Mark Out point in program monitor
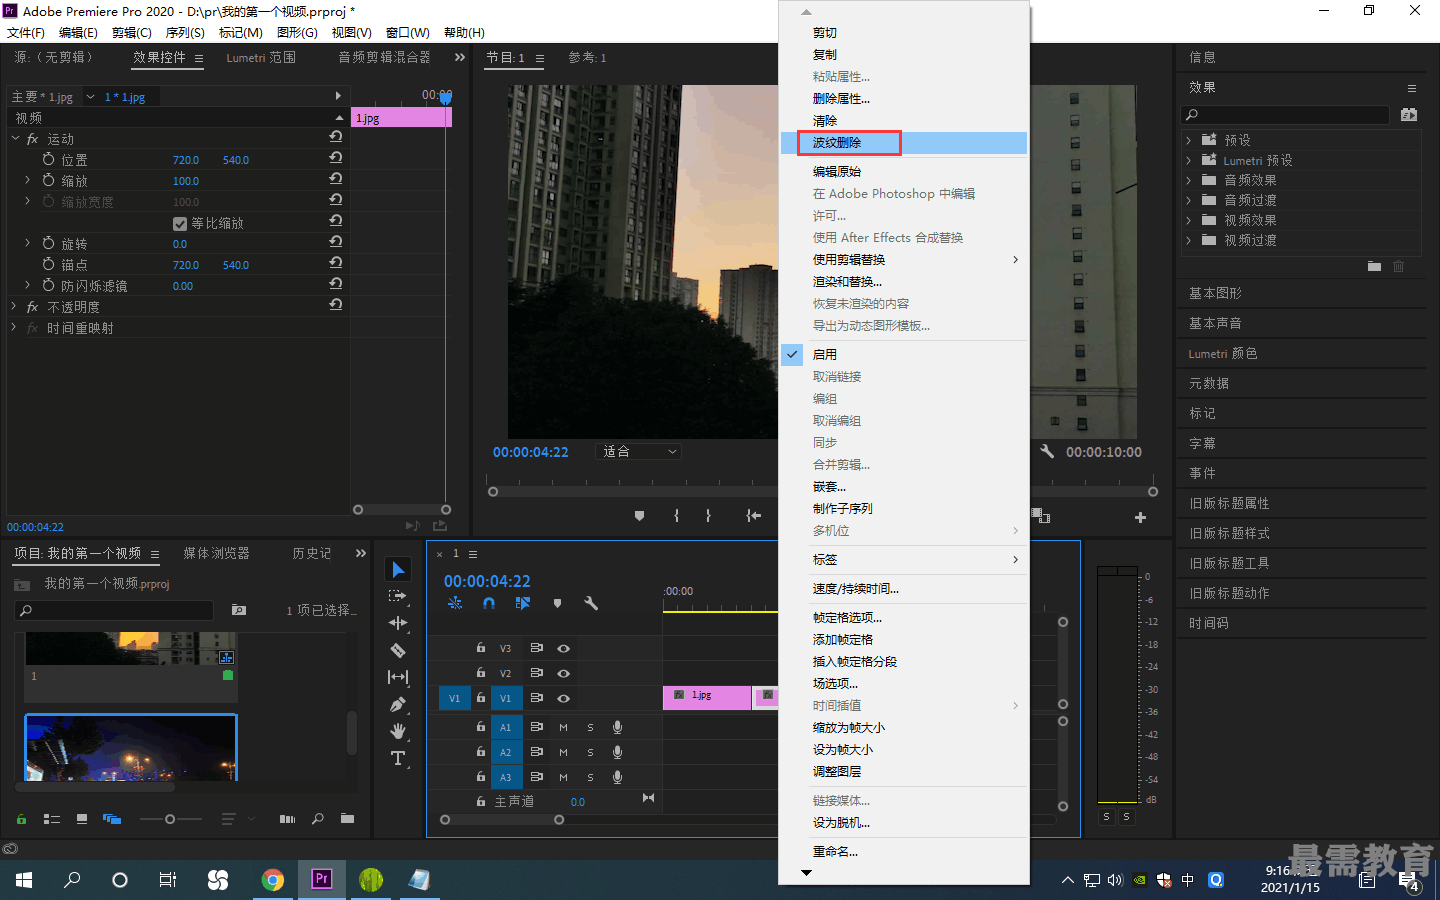This screenshot has width=1440, height=900. click(708, 516)
